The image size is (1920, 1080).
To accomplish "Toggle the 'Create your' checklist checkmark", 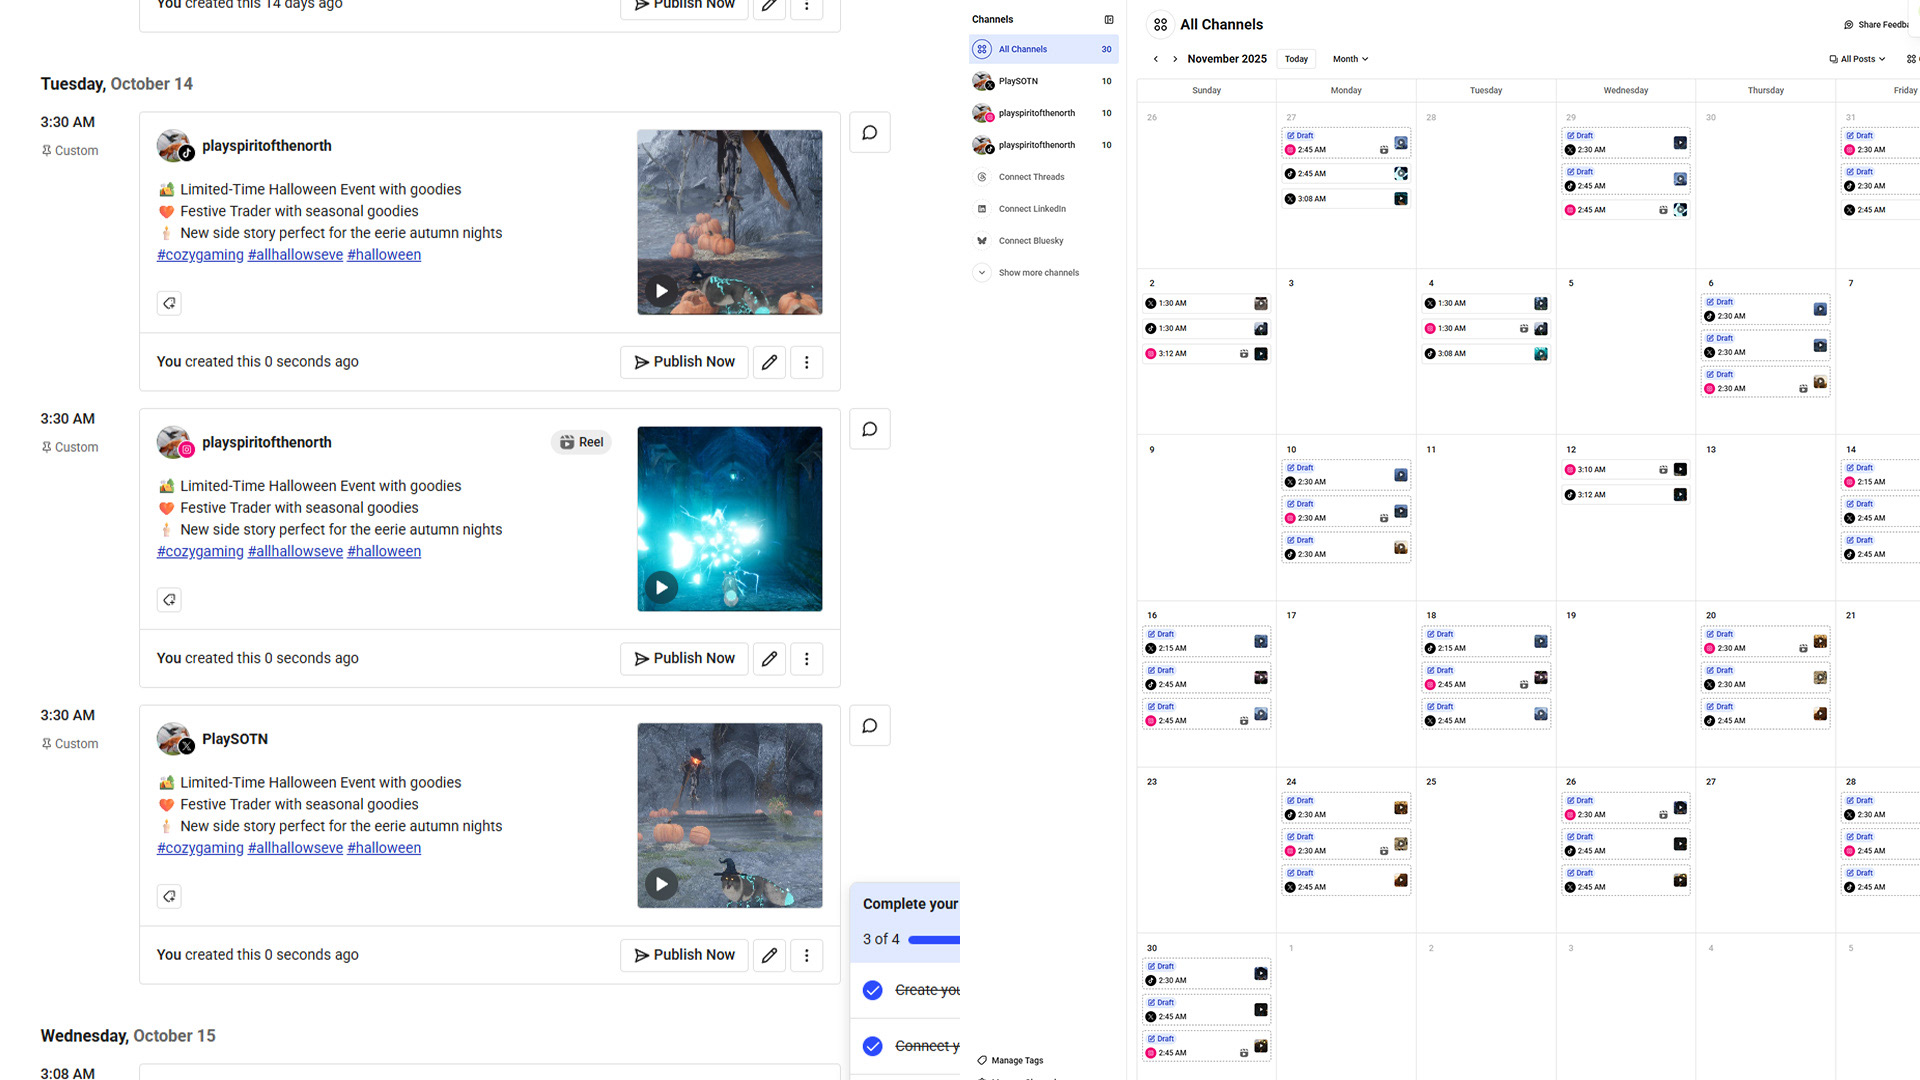I will click(873, 990).
